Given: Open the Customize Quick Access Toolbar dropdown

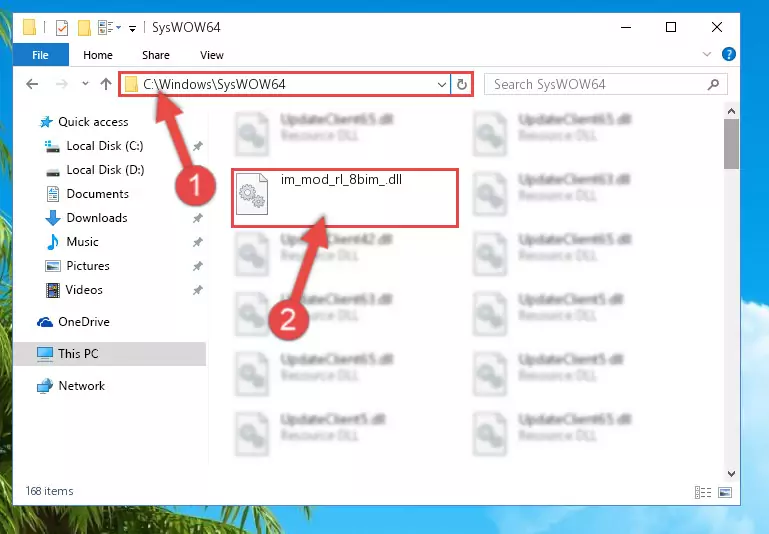Looking at the screenshot, I should (x=132, y=28).
